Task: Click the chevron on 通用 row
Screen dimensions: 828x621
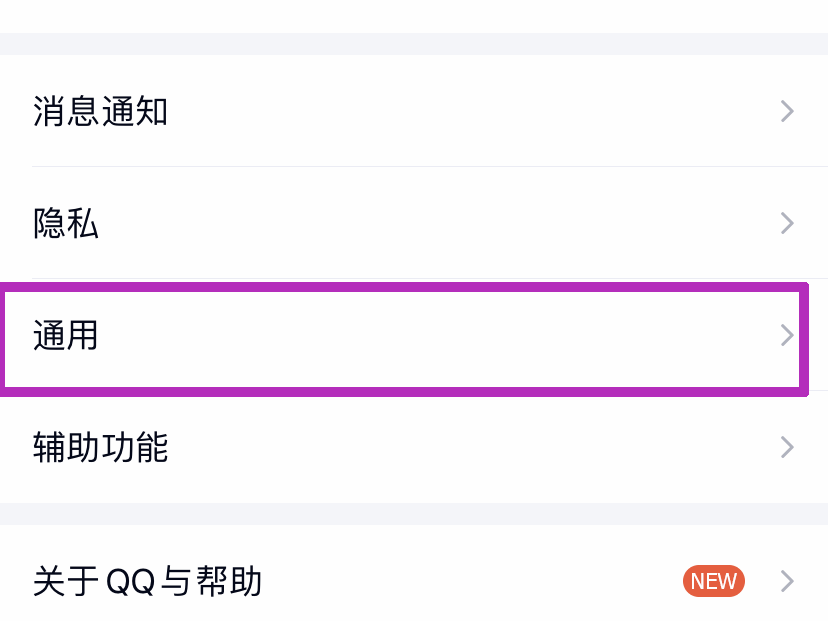Action: (x=786, y=336)
